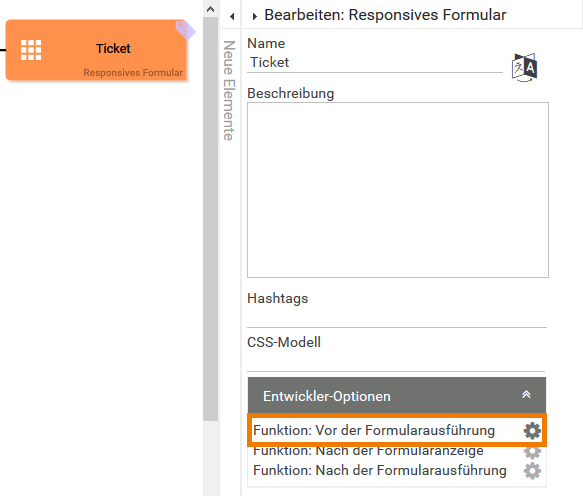583x496 pixels.
Task: Click the purple tag icon on the Ticket node
Action: tap(185, 30)
